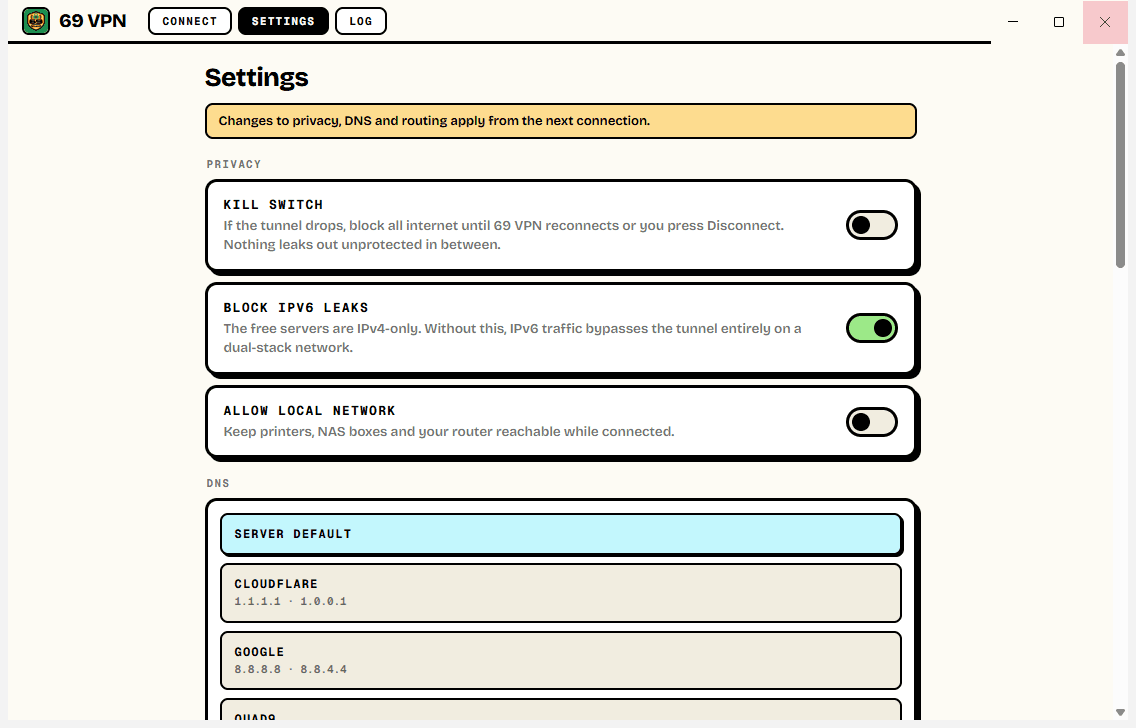Minimize the 69 VPN window
Image resolution: width=1136 pixels, height=728 pixels.
coord(1013,22)
